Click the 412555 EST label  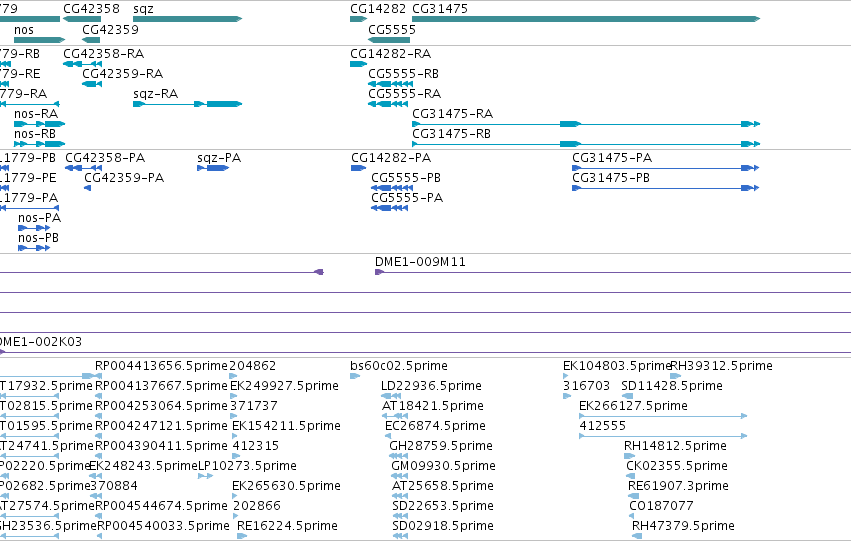pos(603,426)
